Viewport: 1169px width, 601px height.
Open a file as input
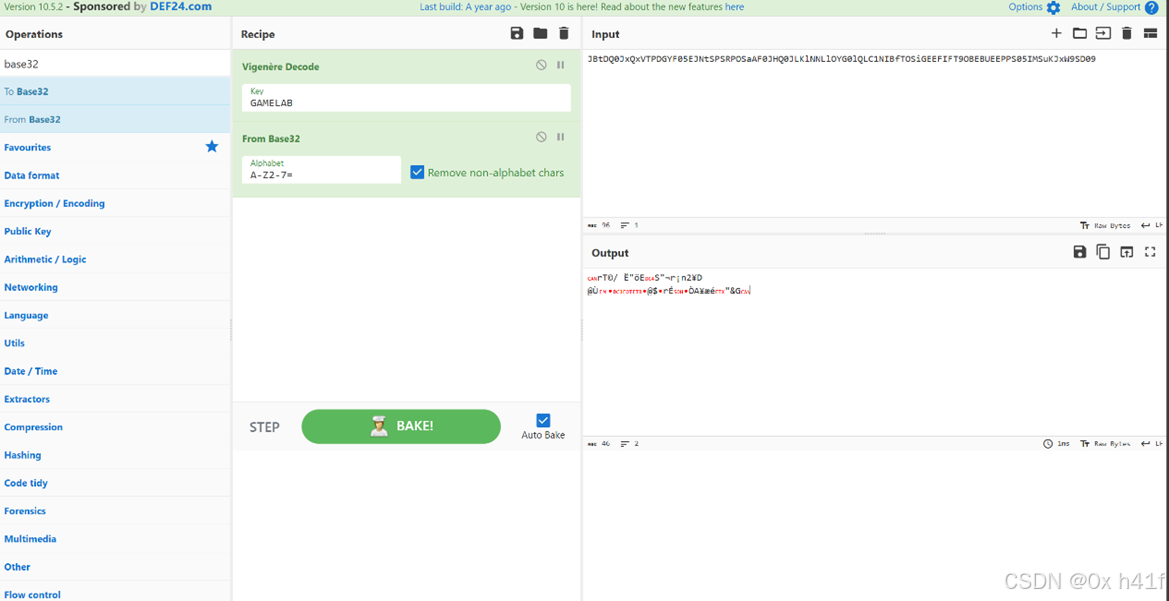pos(1103,33)
